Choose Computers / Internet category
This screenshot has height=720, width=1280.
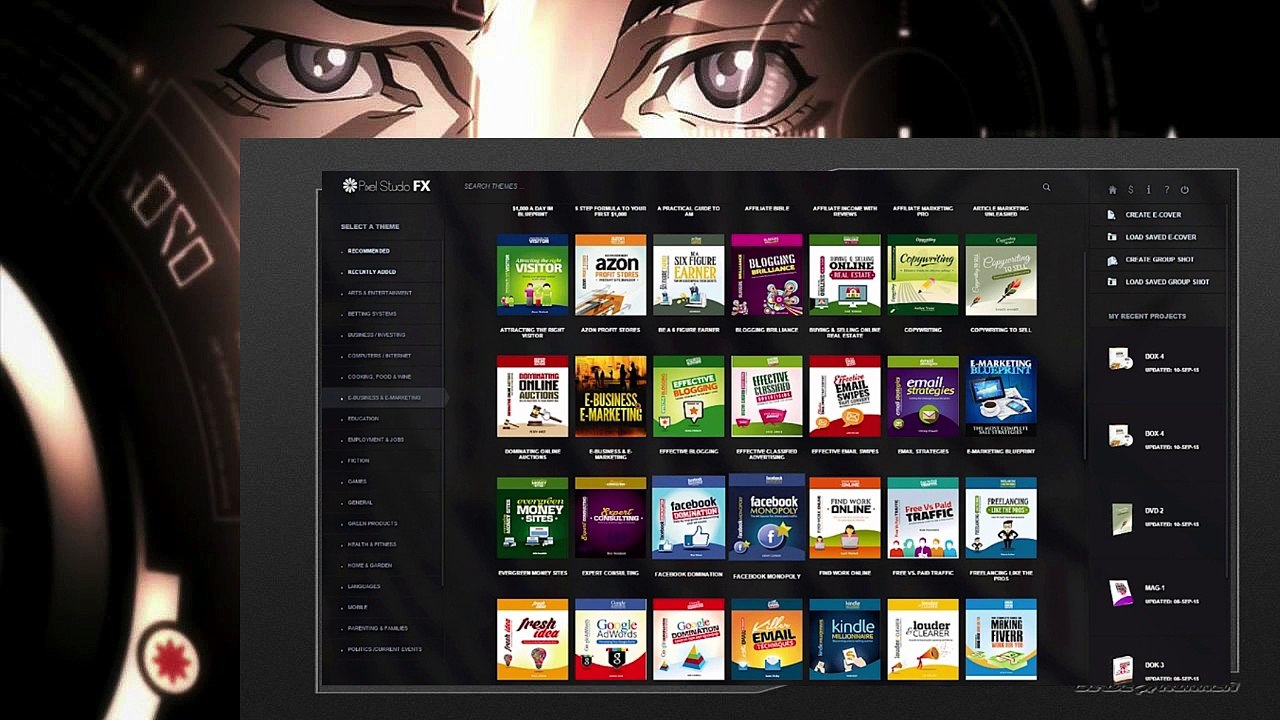(x=380, y=356)
